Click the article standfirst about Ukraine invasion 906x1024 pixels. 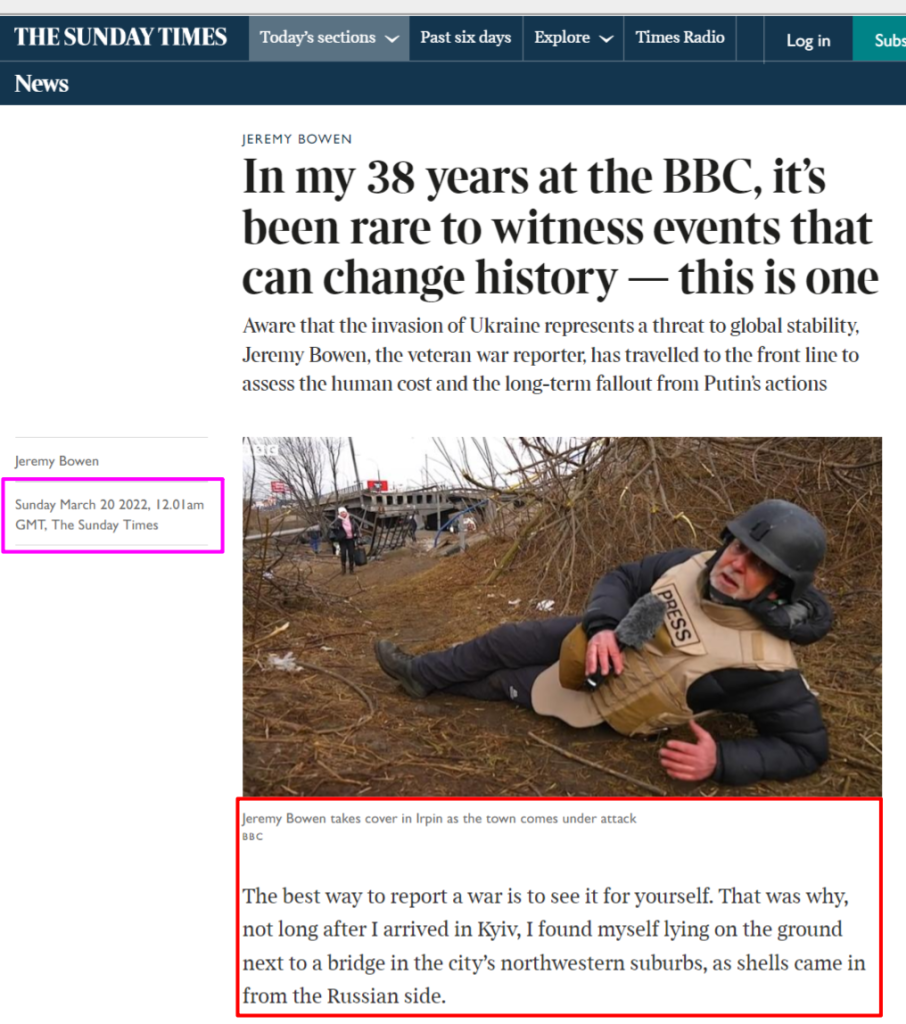tap(551, 355)
